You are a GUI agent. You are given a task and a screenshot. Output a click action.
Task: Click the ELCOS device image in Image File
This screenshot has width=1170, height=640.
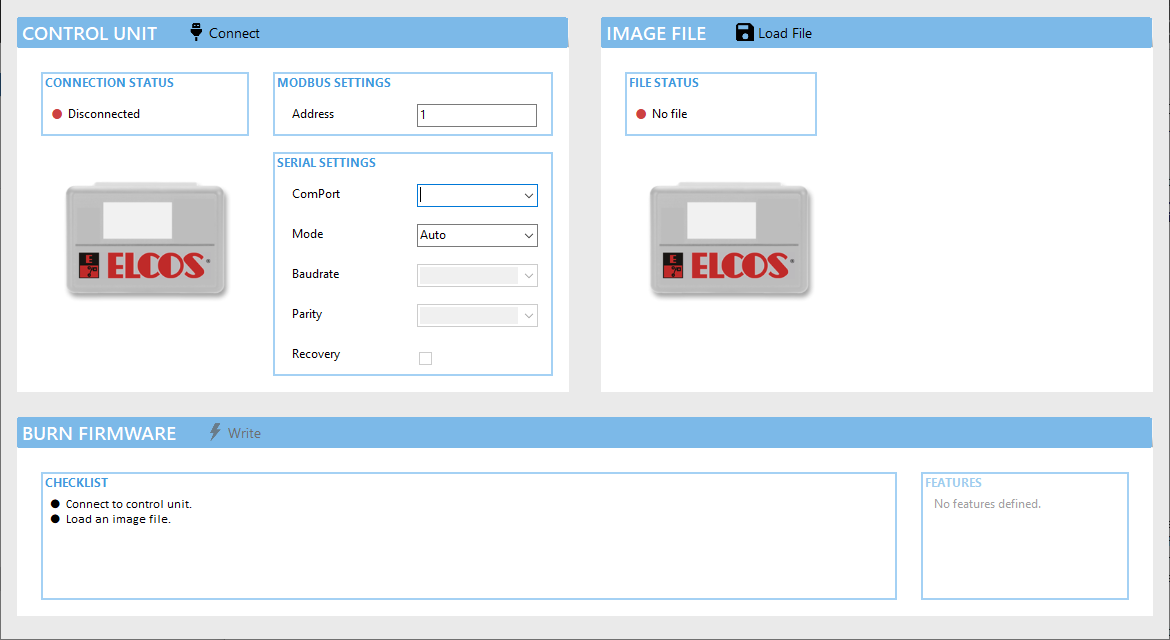coord(730,240)
